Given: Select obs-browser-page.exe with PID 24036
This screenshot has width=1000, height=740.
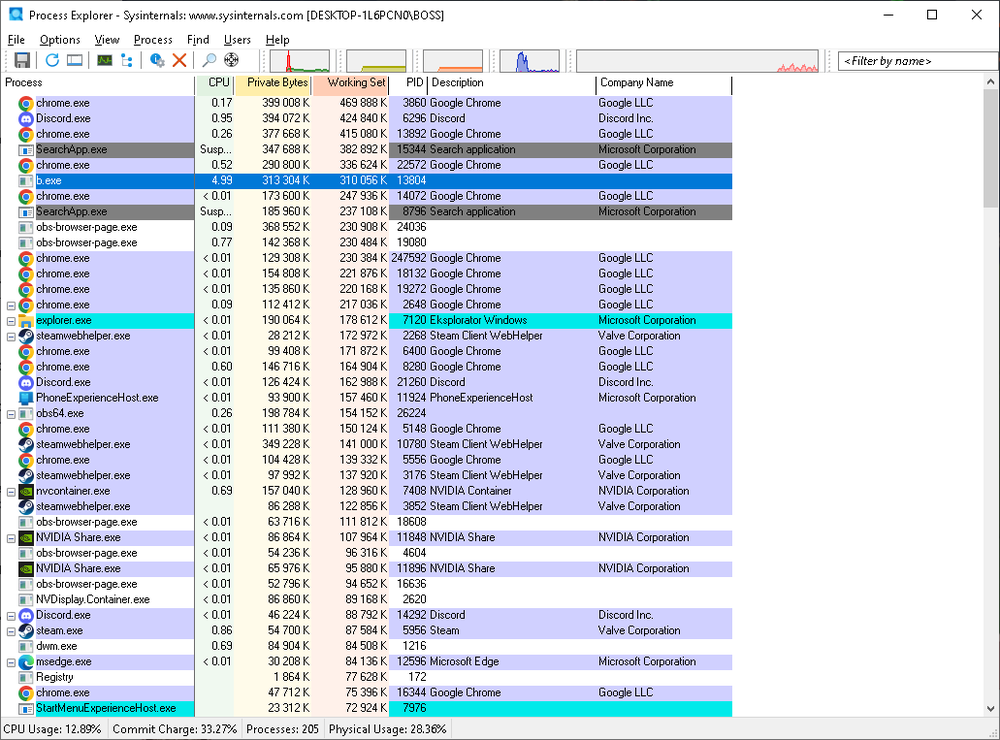Looking at the screenshot, I should [x=367, y=227].
